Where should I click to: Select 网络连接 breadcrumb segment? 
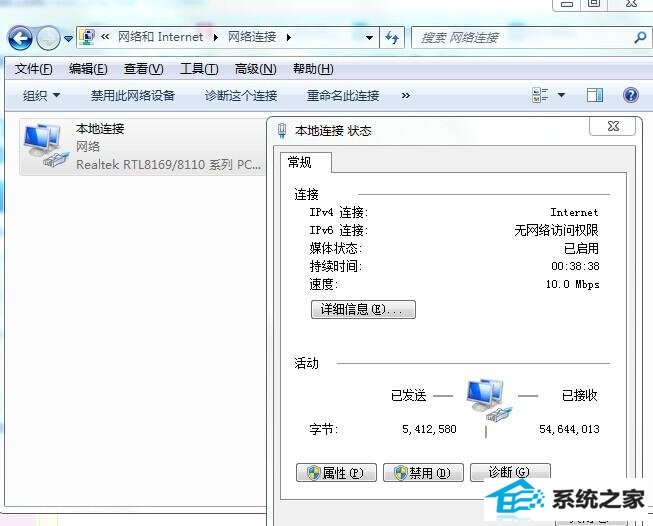tap(252, 37)
